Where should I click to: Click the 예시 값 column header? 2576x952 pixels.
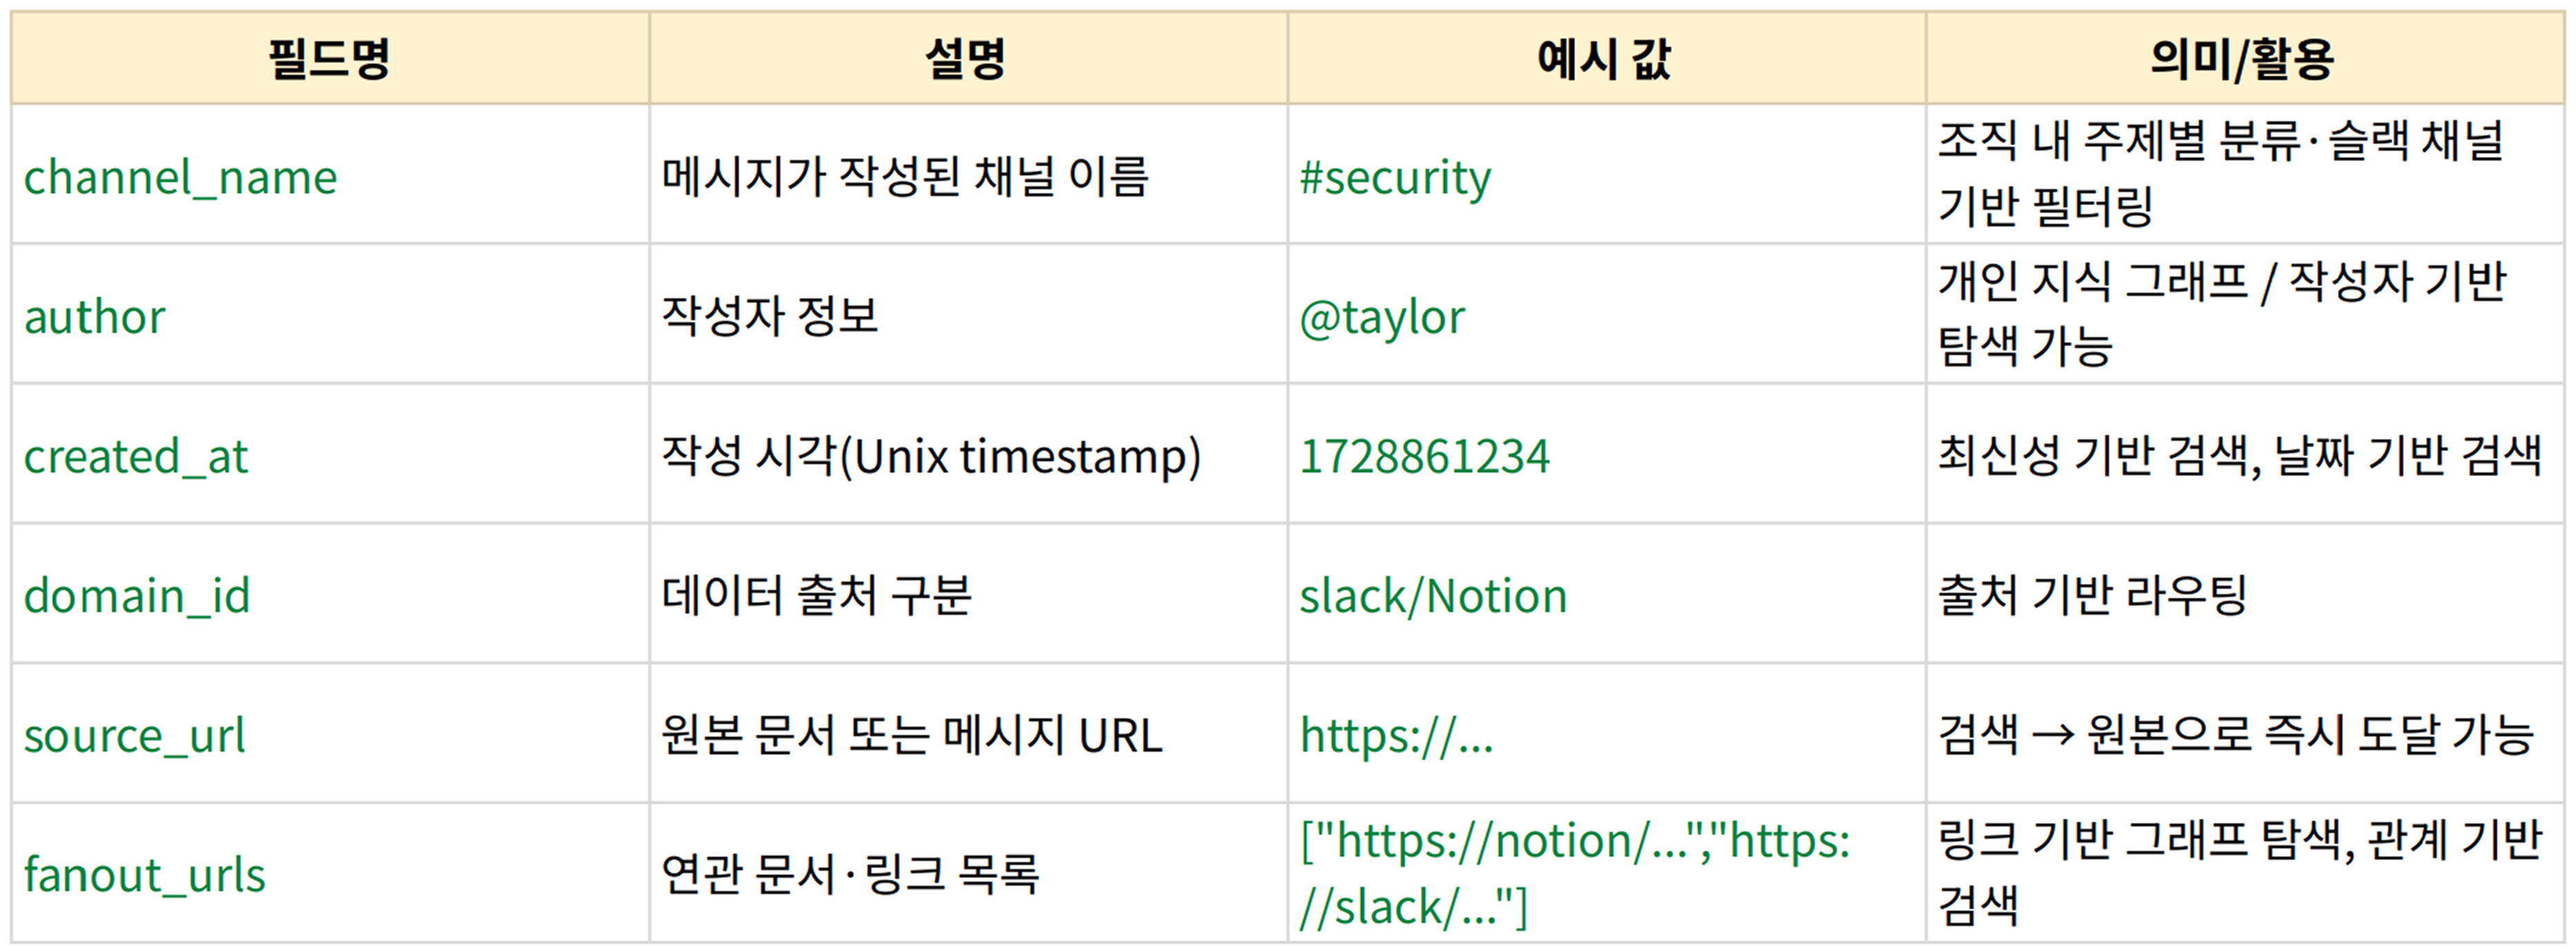point(1604,59)
